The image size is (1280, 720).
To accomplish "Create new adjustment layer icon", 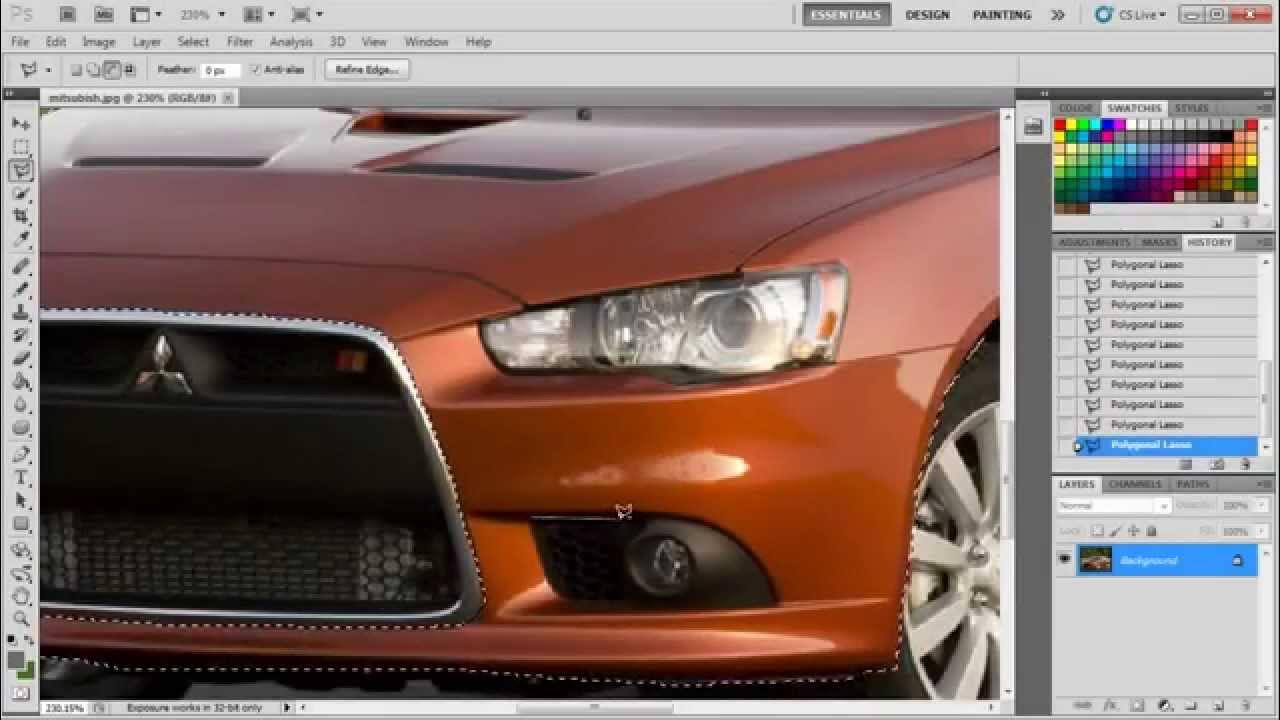I will [1164, 706].
